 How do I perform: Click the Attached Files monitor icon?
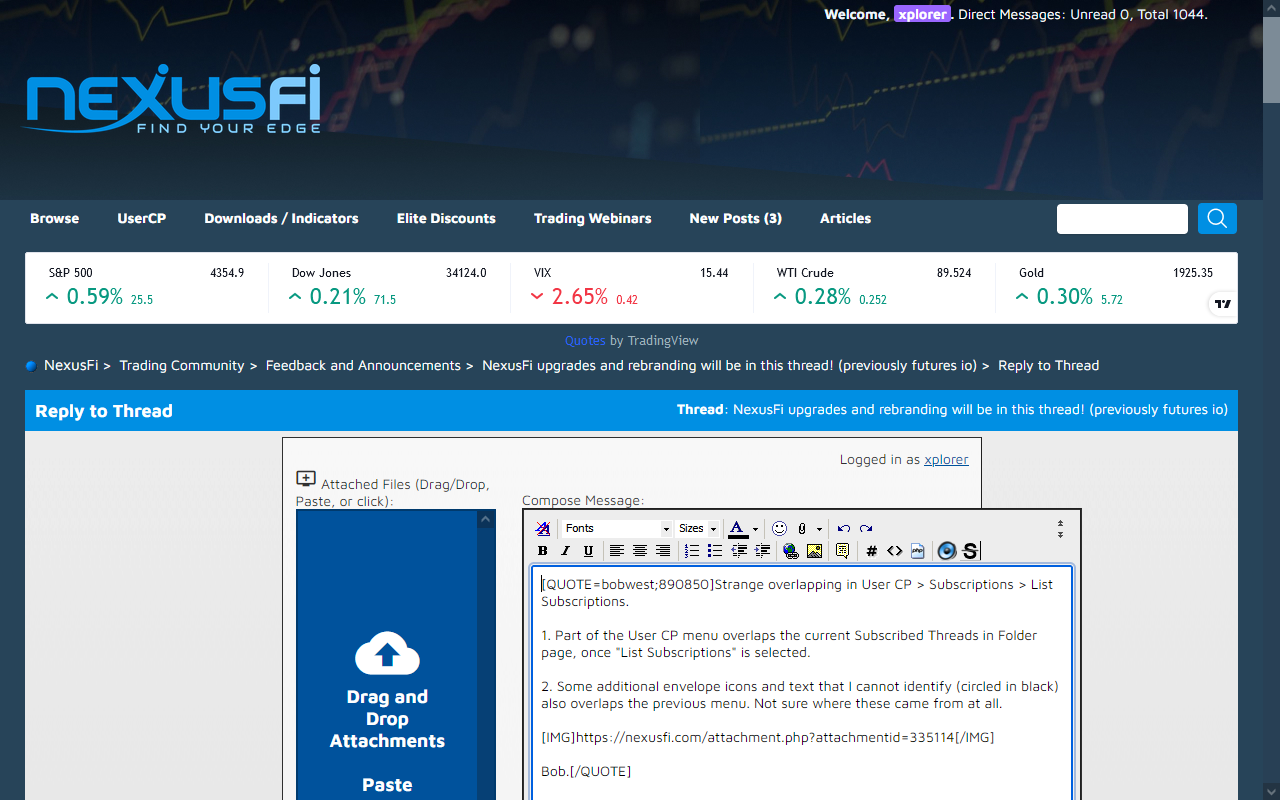coord(306,480)
